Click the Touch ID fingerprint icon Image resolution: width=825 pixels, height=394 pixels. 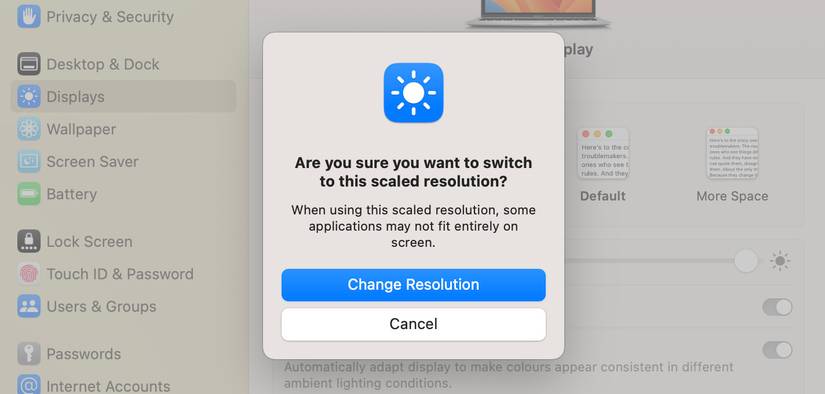[28, 274]
